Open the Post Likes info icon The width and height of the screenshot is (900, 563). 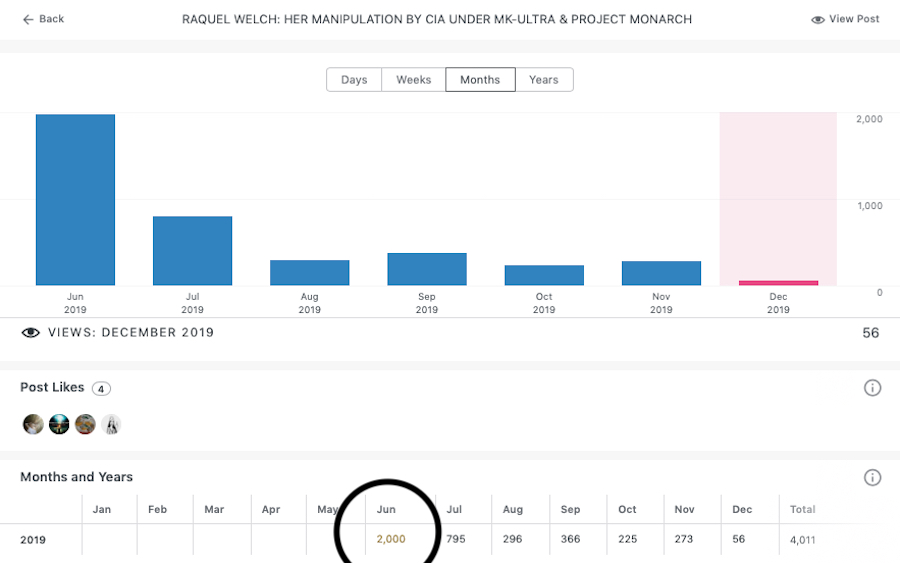point(872,388)
